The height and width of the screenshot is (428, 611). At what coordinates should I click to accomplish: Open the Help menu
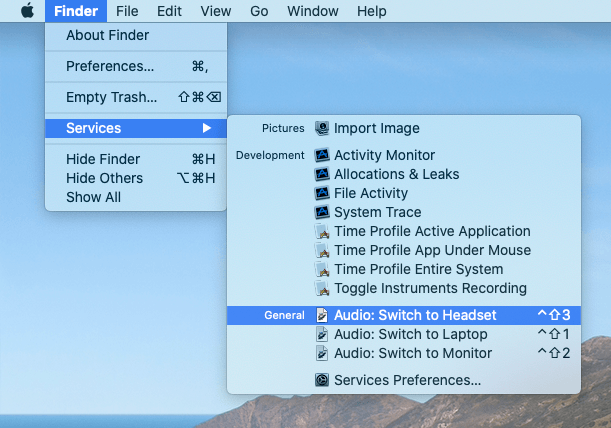372,11
